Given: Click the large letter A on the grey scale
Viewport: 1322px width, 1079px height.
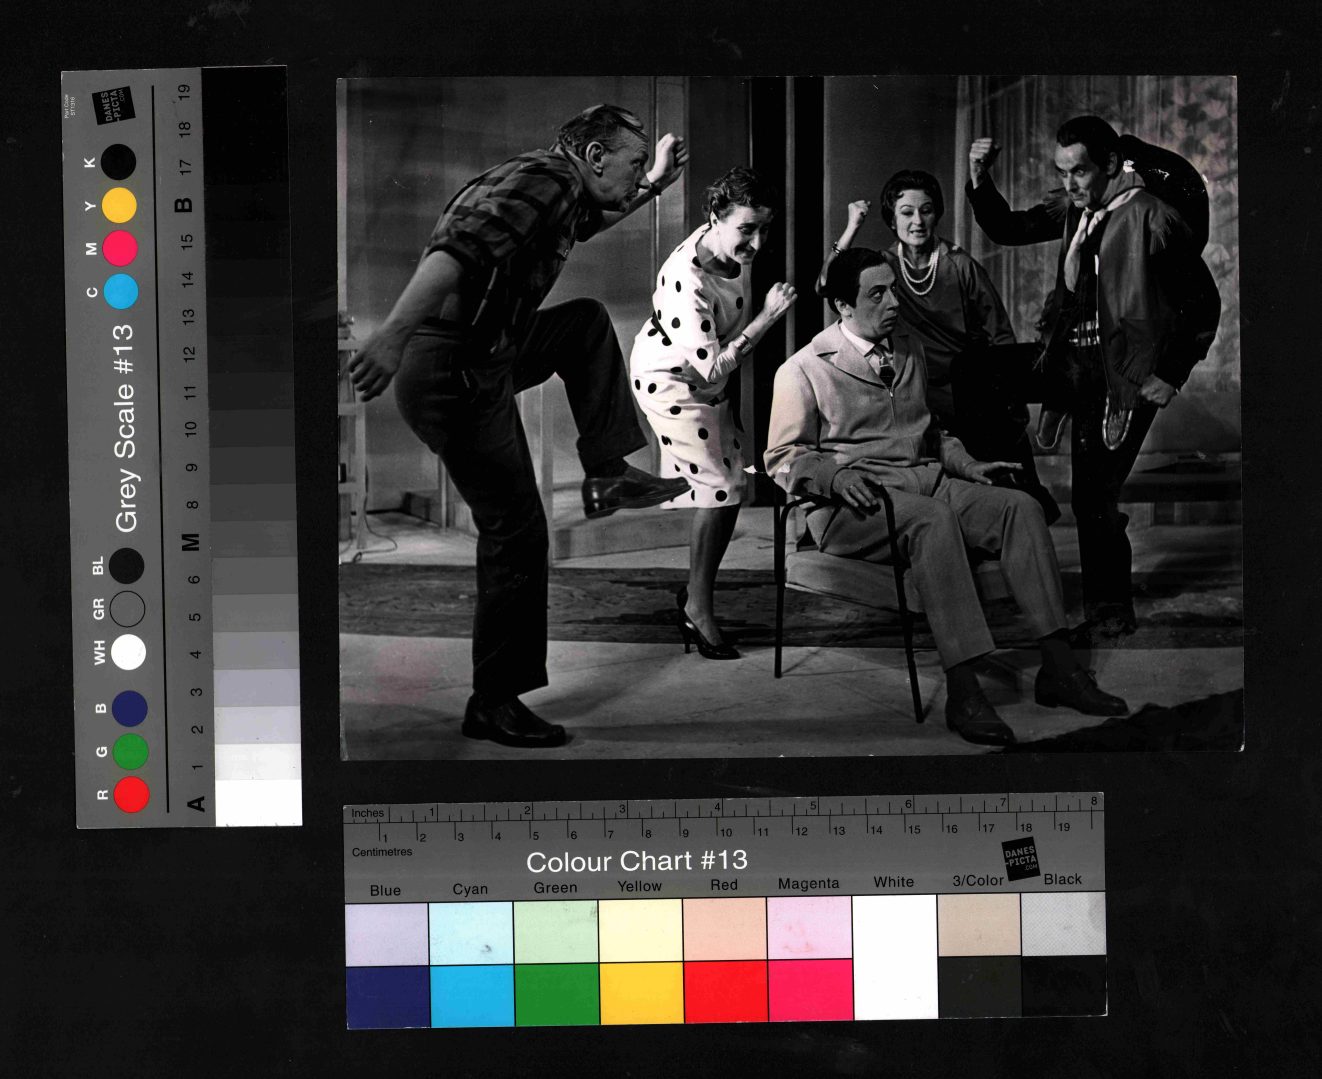Looking at the screenshot, I should point(196,802).
